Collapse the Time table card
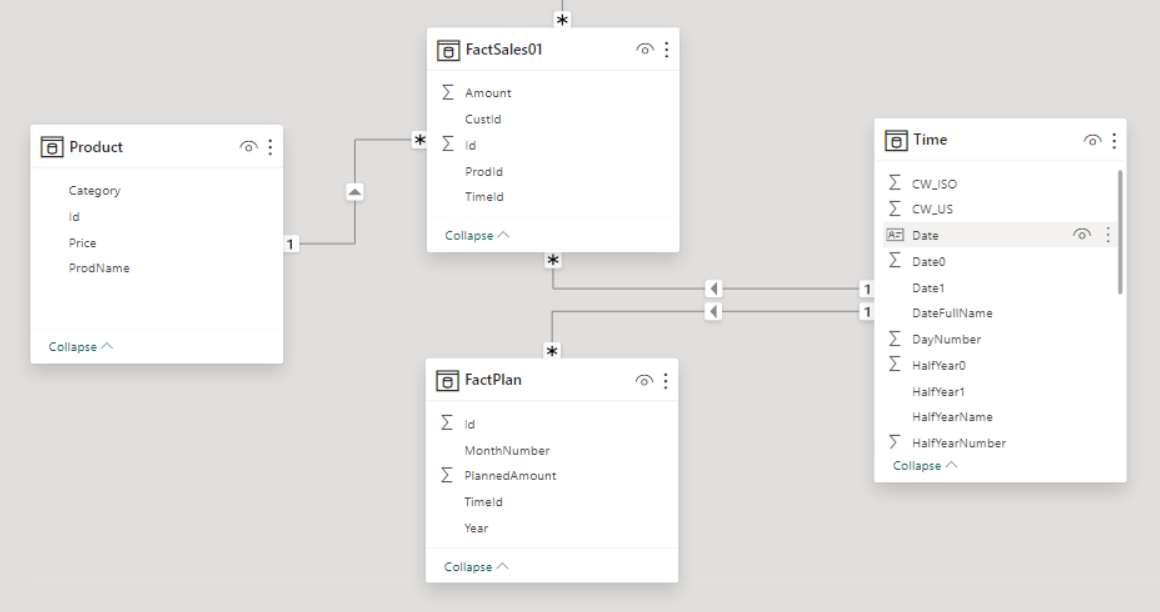 tap(924, 466)
